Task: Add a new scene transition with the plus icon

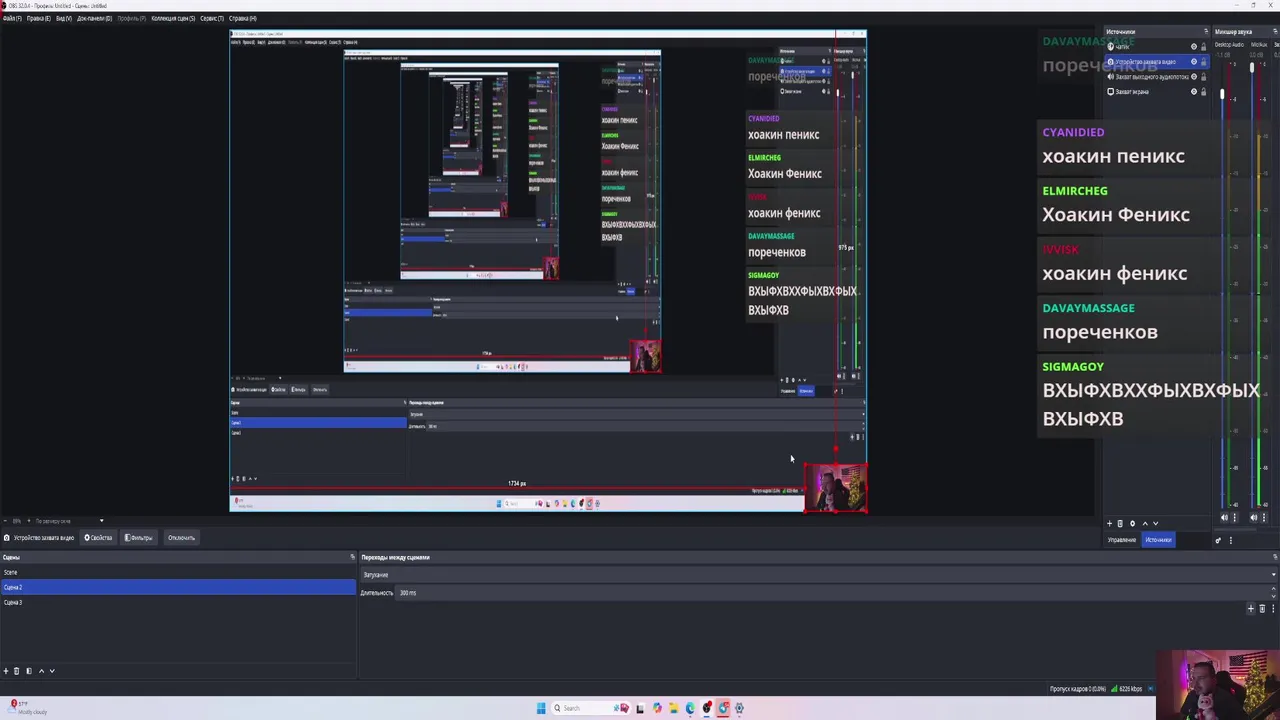Action: pos(1250,609)
